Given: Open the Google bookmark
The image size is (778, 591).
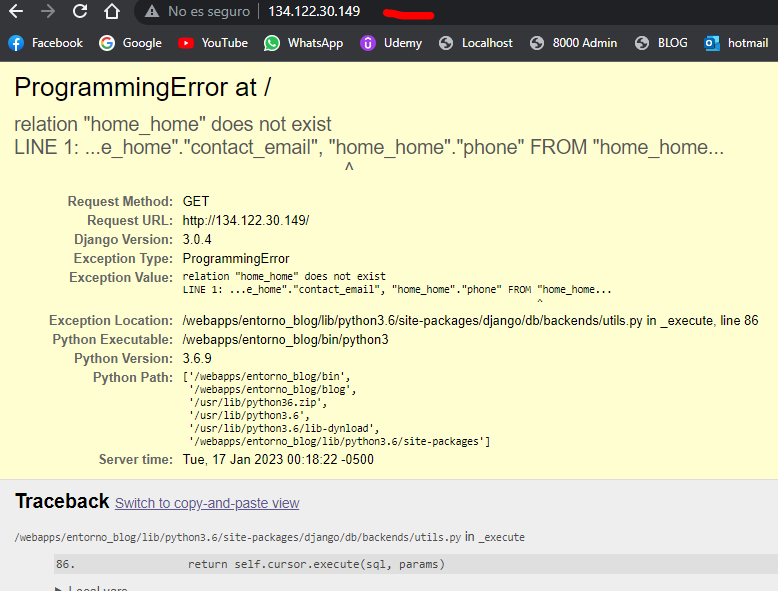Looking at the screenshot, I should pos(130,43).
